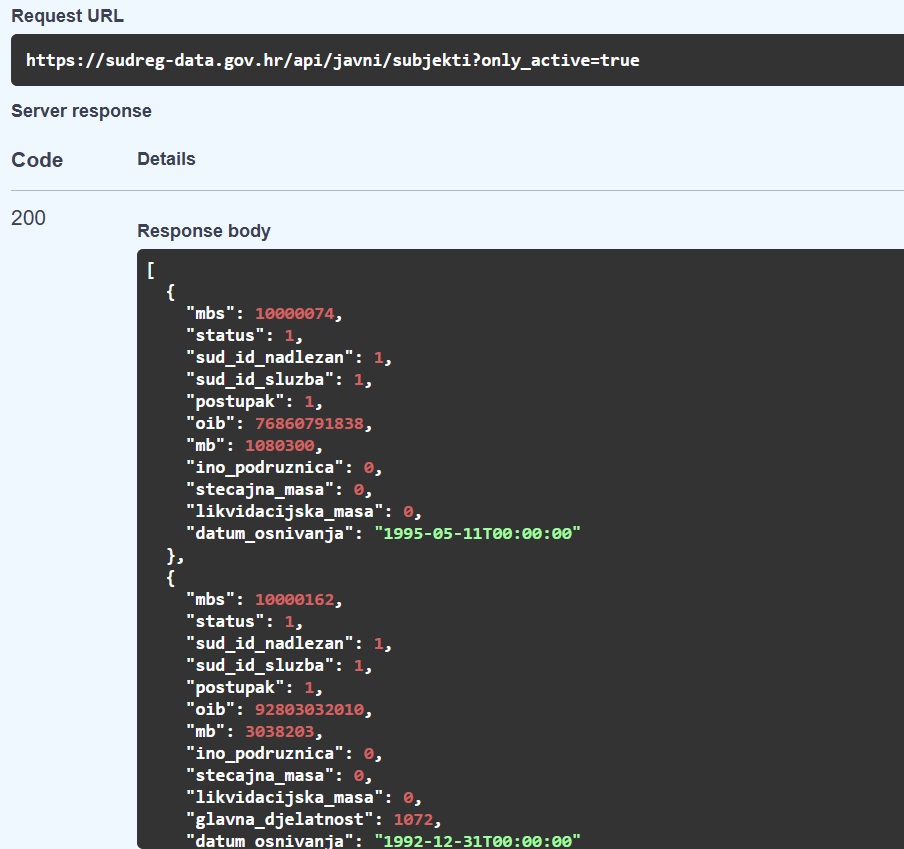Click the 200 status code

pos(28,218)
